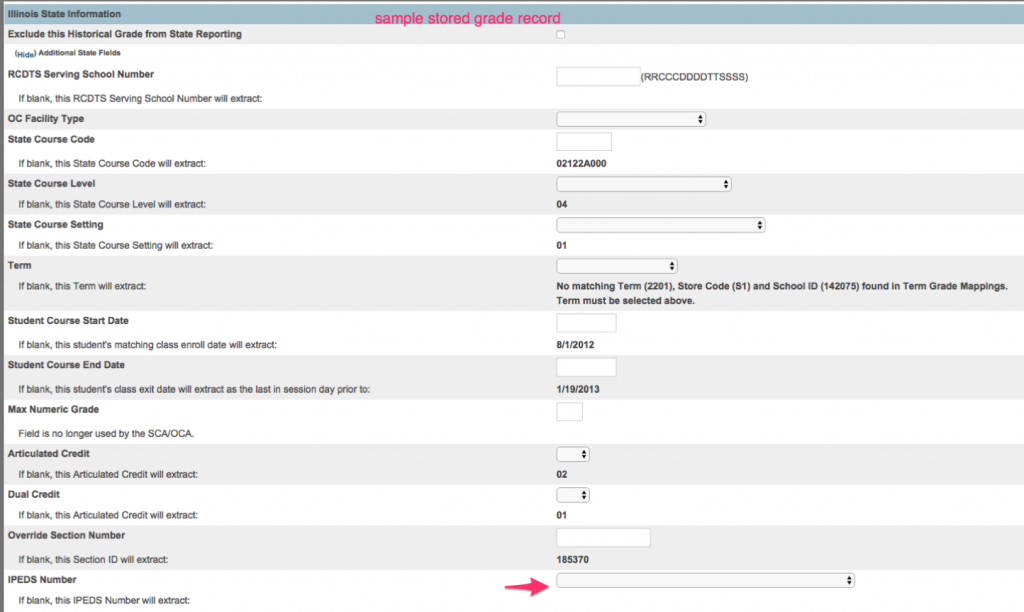
Task: Click the Additional State Fields label
Action: tap(79, 53)
